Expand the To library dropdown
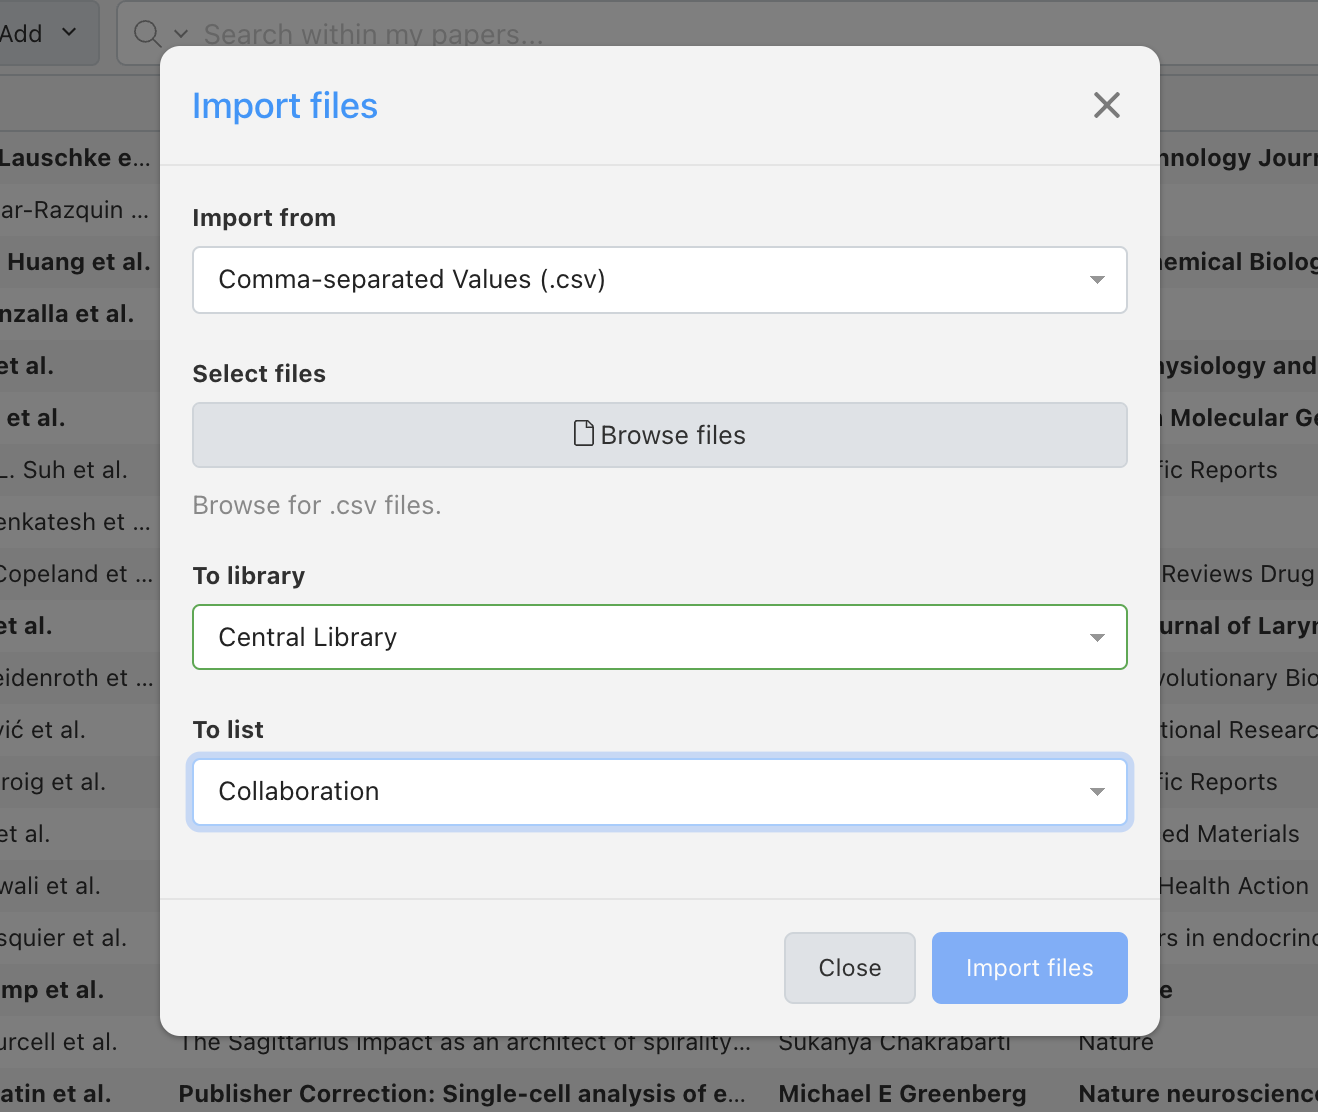Image resolution: width=1318 pixels, height=1112 pixels. [659, 637]
